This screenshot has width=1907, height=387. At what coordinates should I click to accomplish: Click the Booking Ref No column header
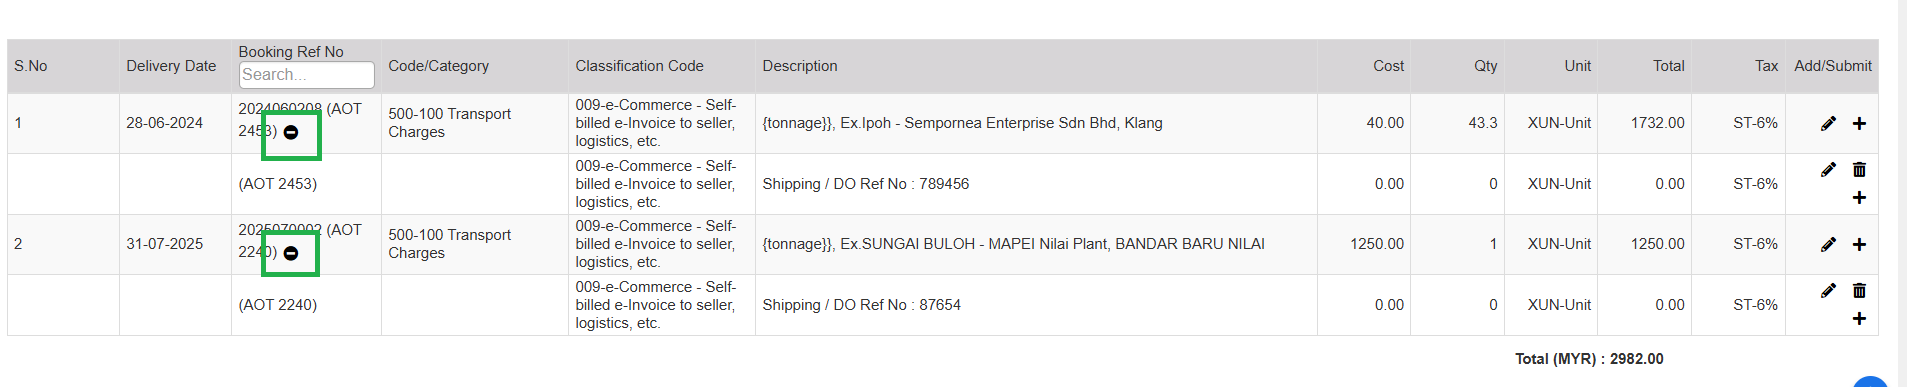click(x=291, y=51)
